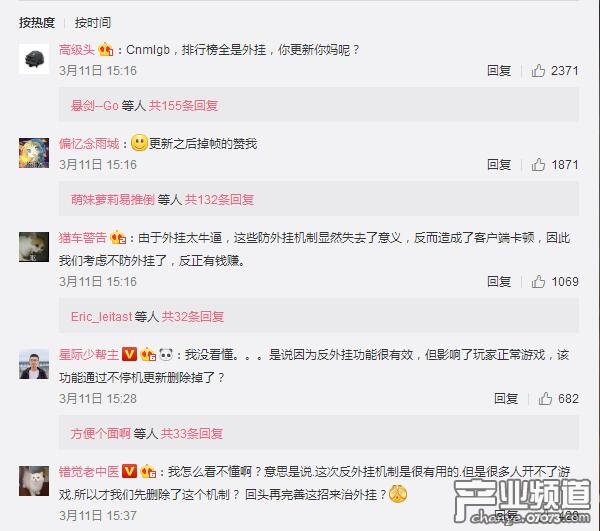The width and height of the screenshot is (600, 531).
Task: Like the comment by 高级头
Action: [538, 71]
